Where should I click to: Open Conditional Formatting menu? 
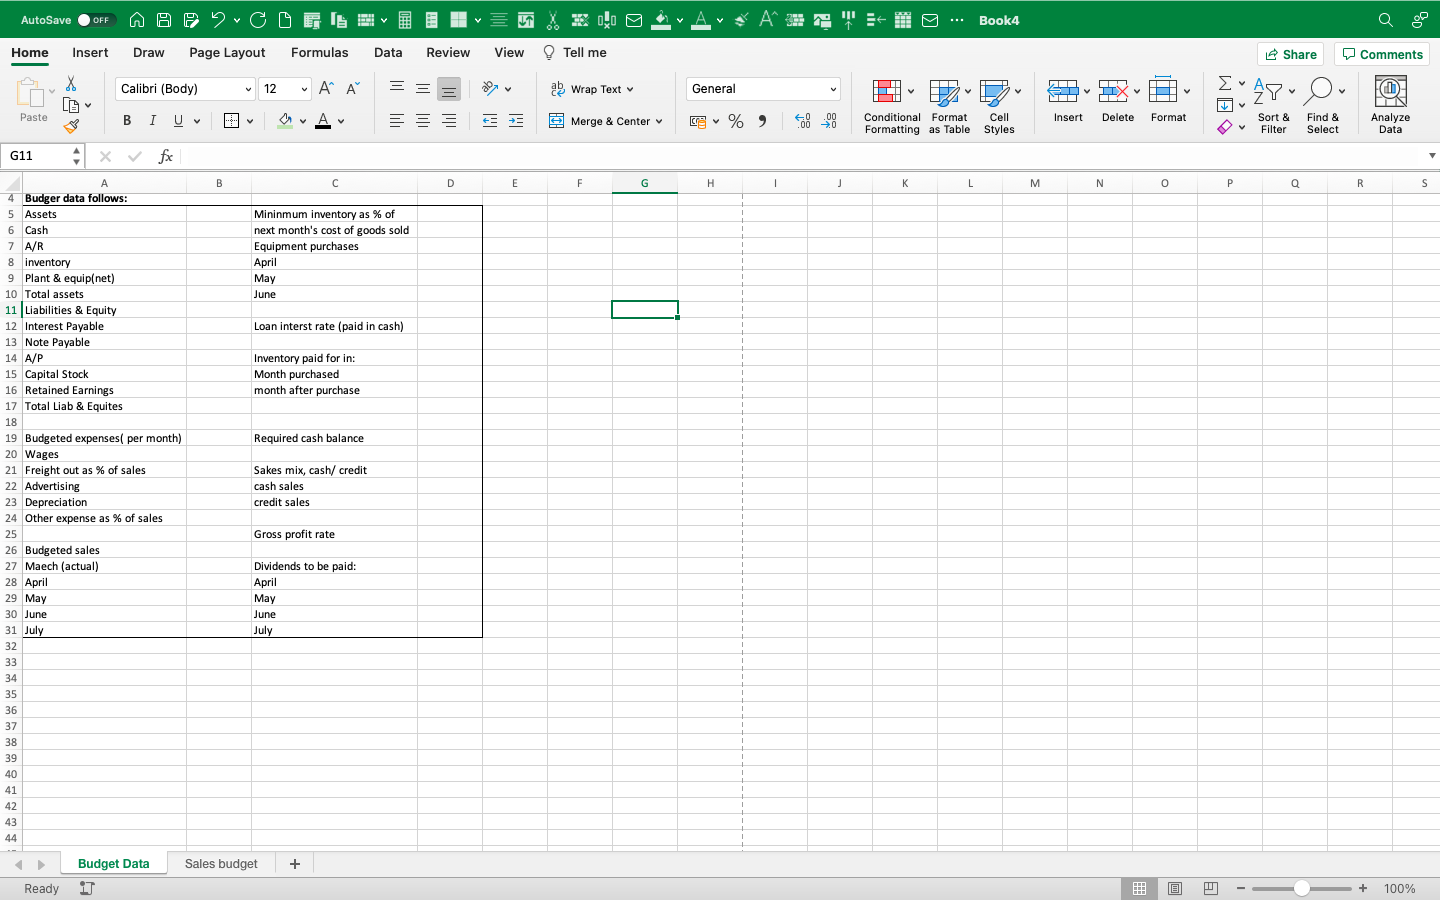[892, 105]
